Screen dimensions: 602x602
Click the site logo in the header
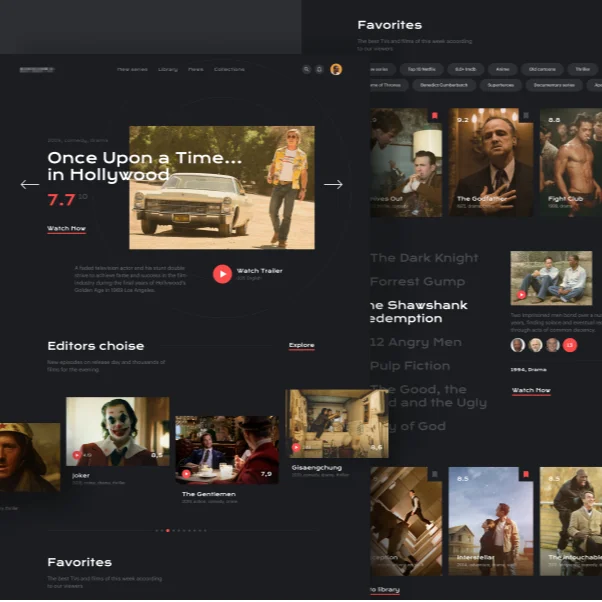37,69
